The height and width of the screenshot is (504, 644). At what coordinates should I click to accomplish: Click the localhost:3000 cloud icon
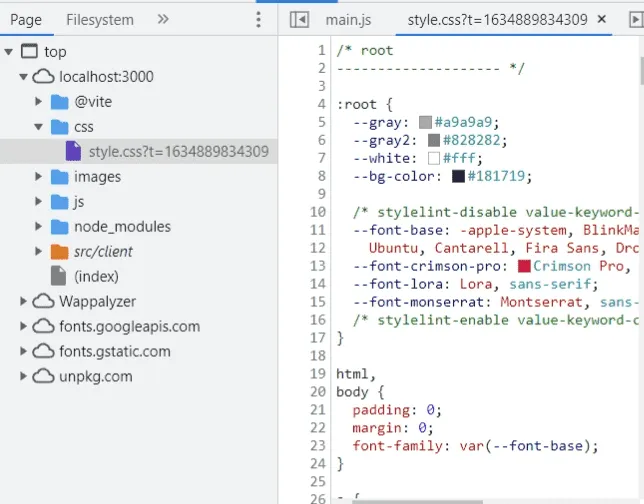[x=43, y=76]
